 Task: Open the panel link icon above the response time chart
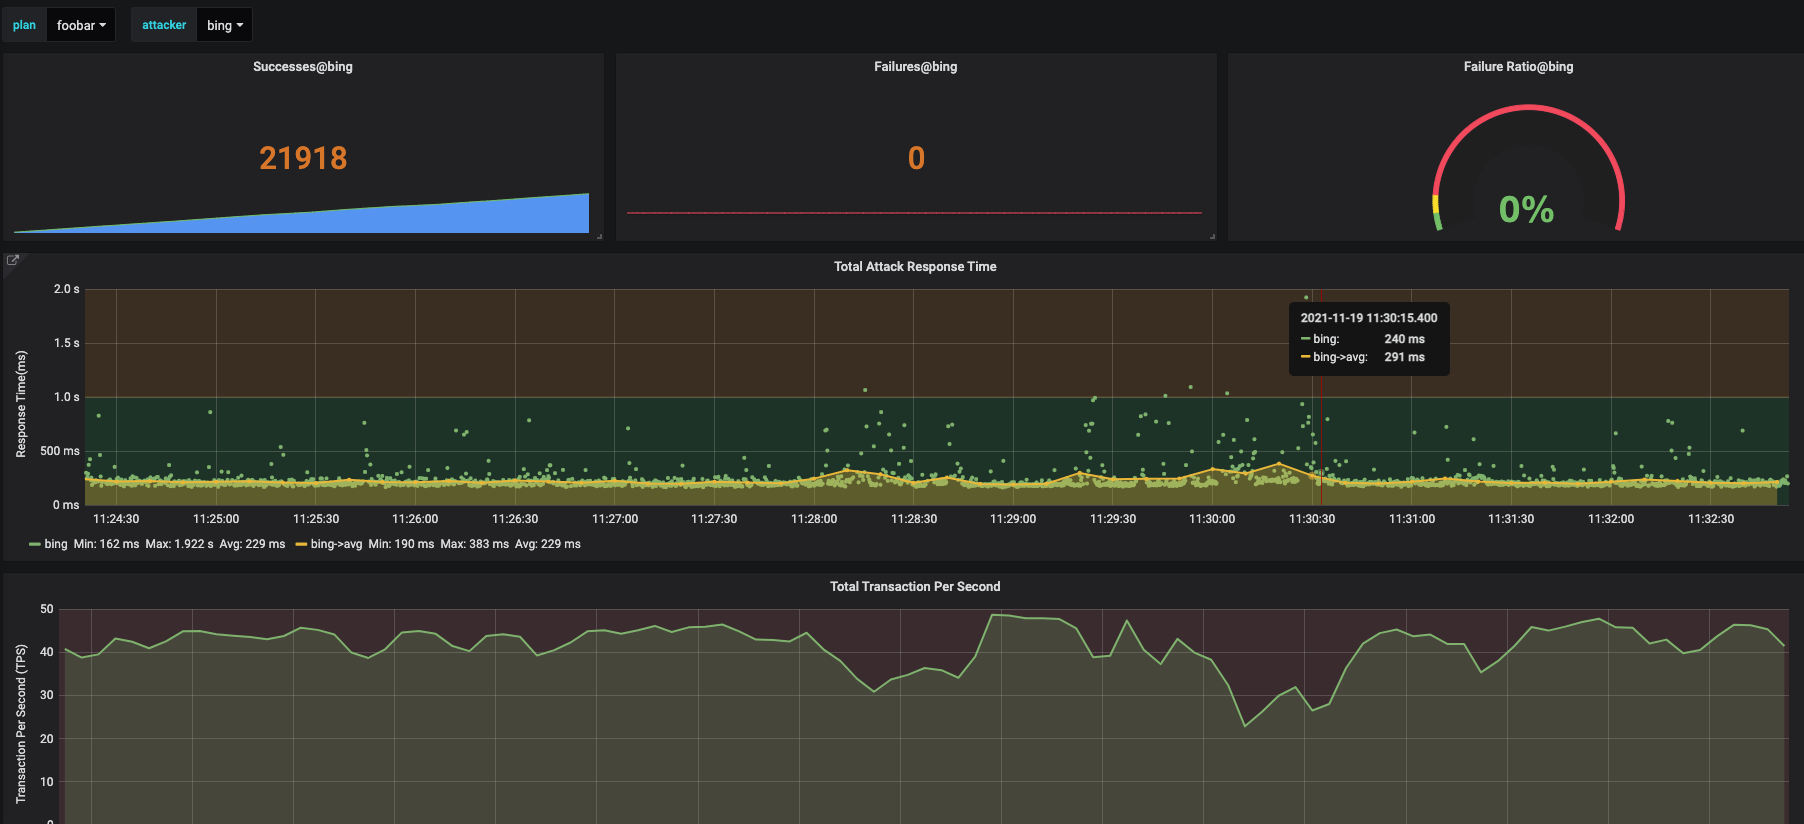coord(13,260)
